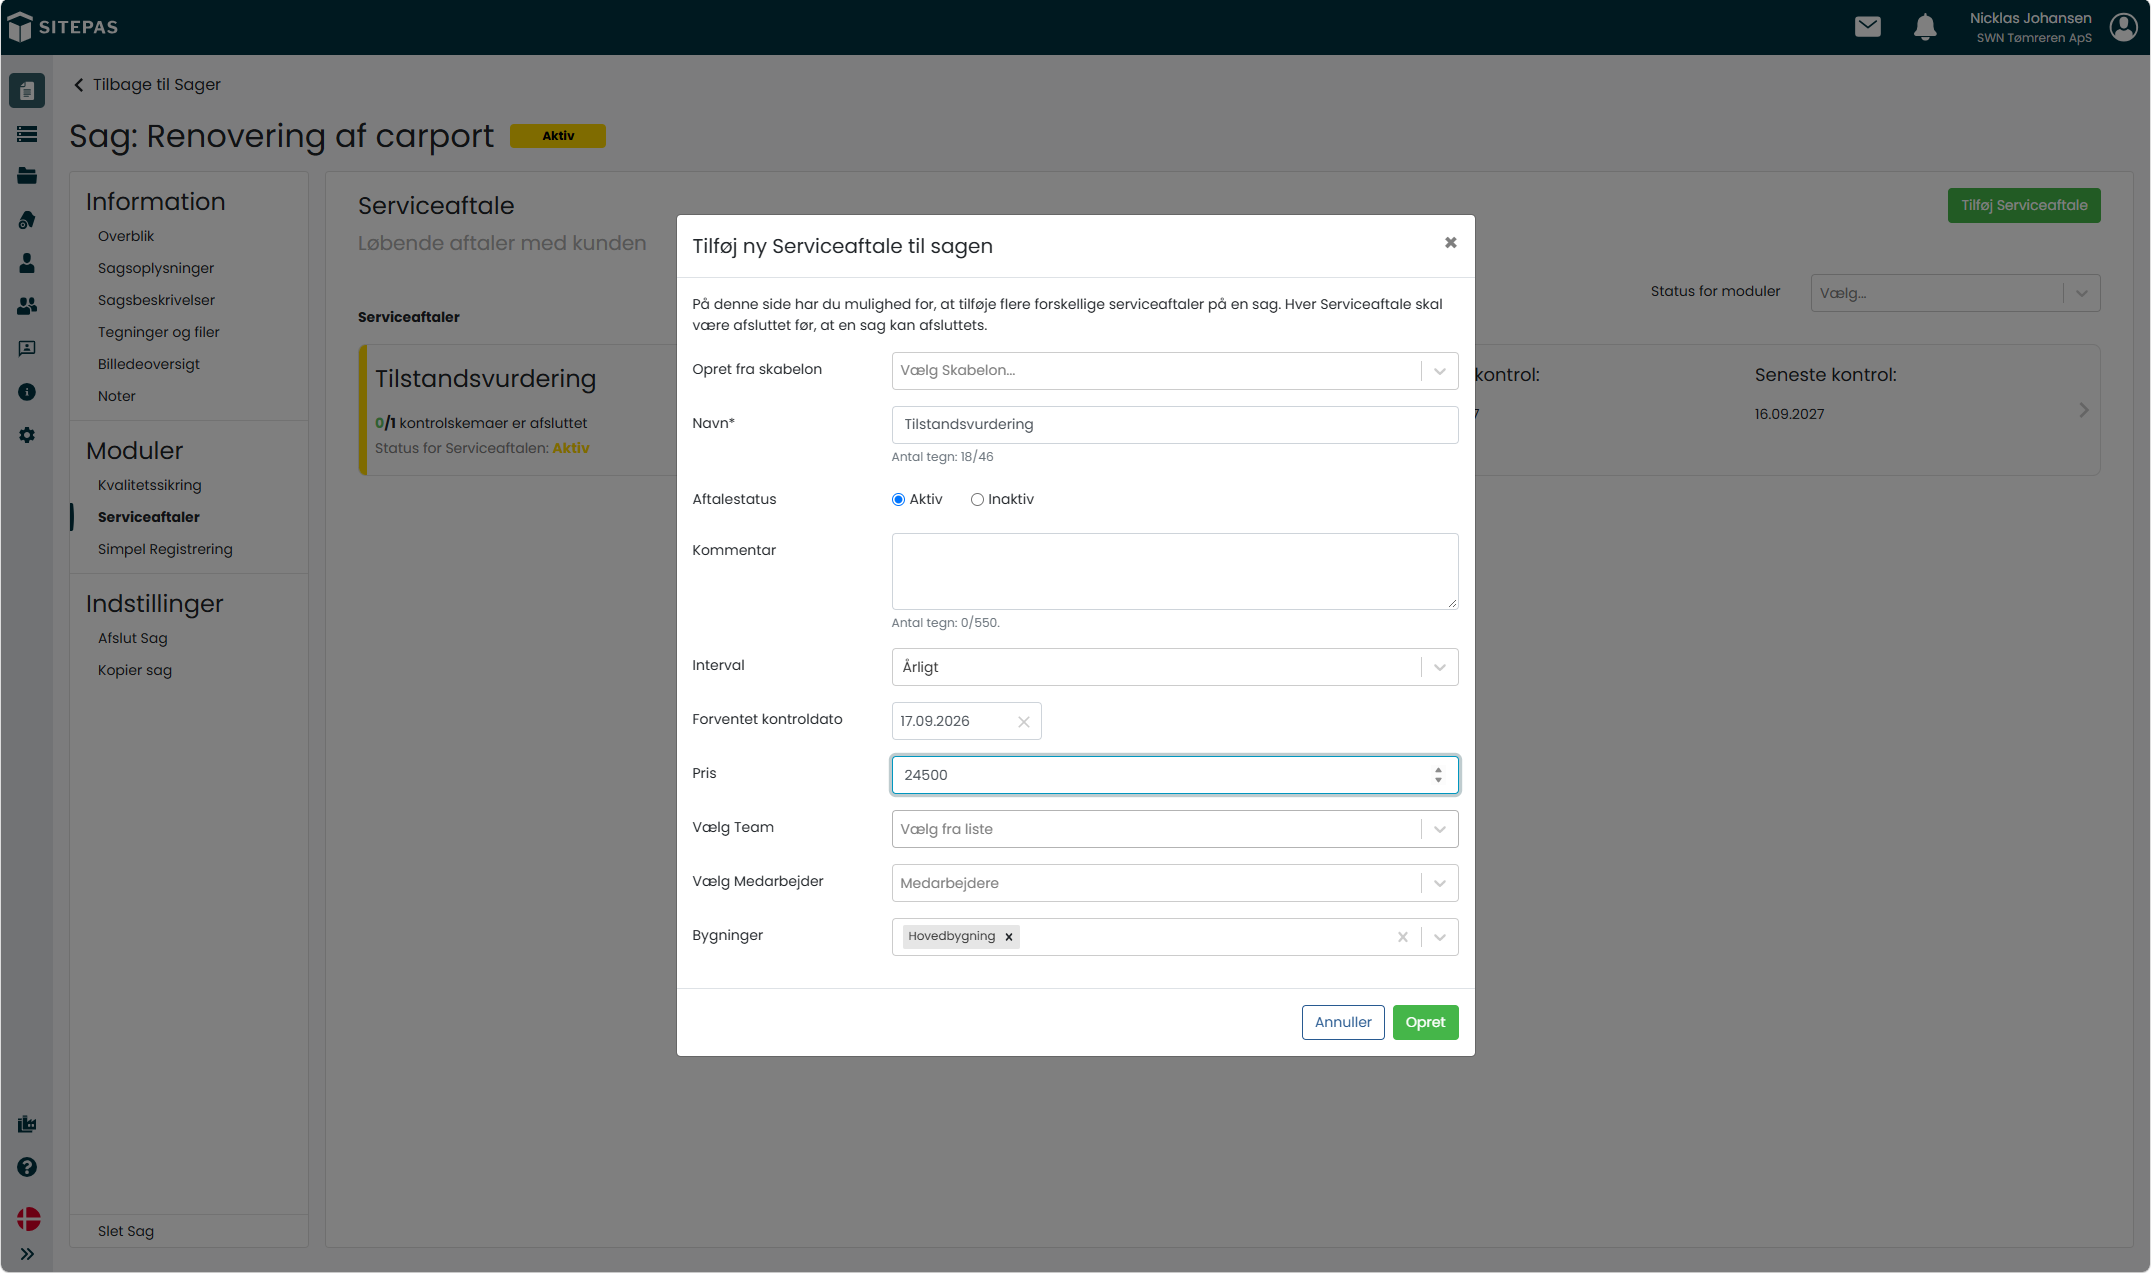
Task: Go back via Tilbage til Sager link
Action: [x=147, y=85]
